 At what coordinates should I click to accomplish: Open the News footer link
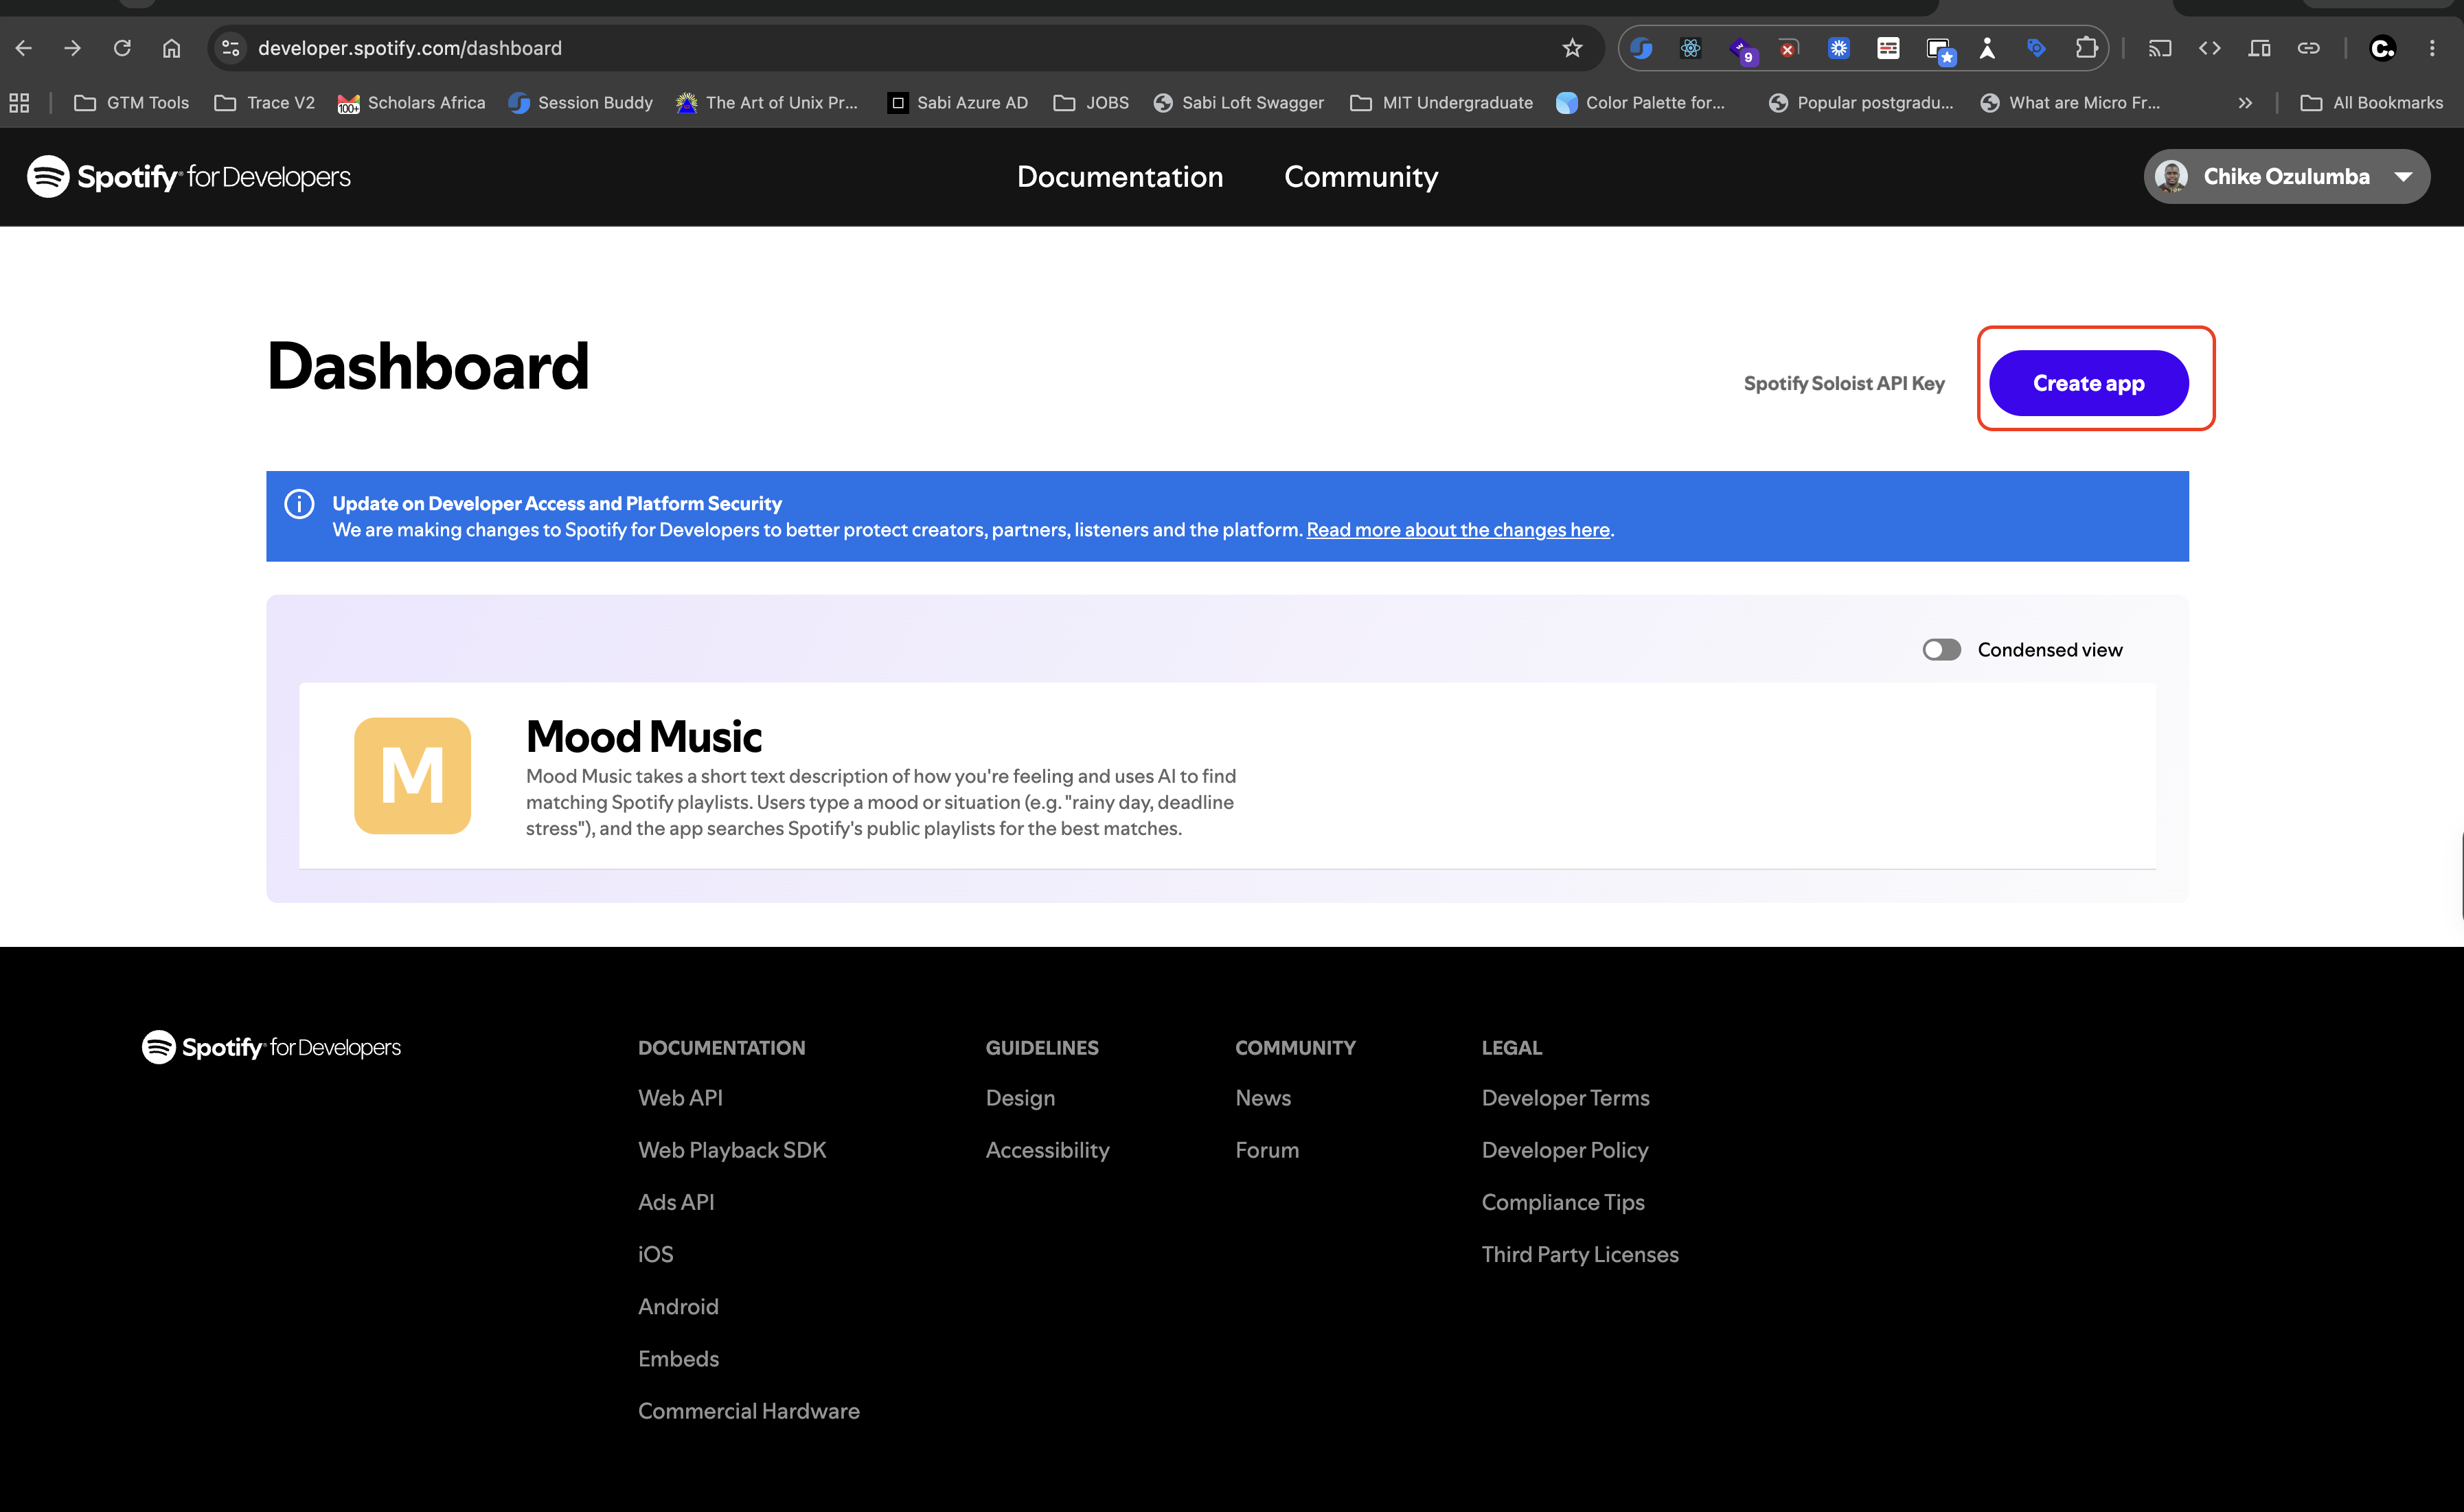[x=1263, y=1098]
